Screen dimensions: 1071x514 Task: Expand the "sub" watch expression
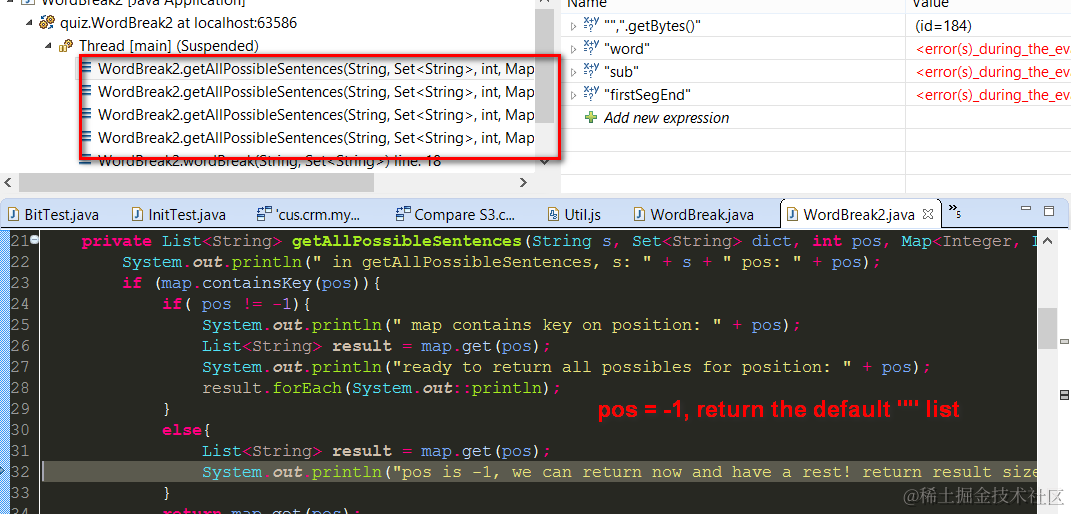click(x=574, y=72)
